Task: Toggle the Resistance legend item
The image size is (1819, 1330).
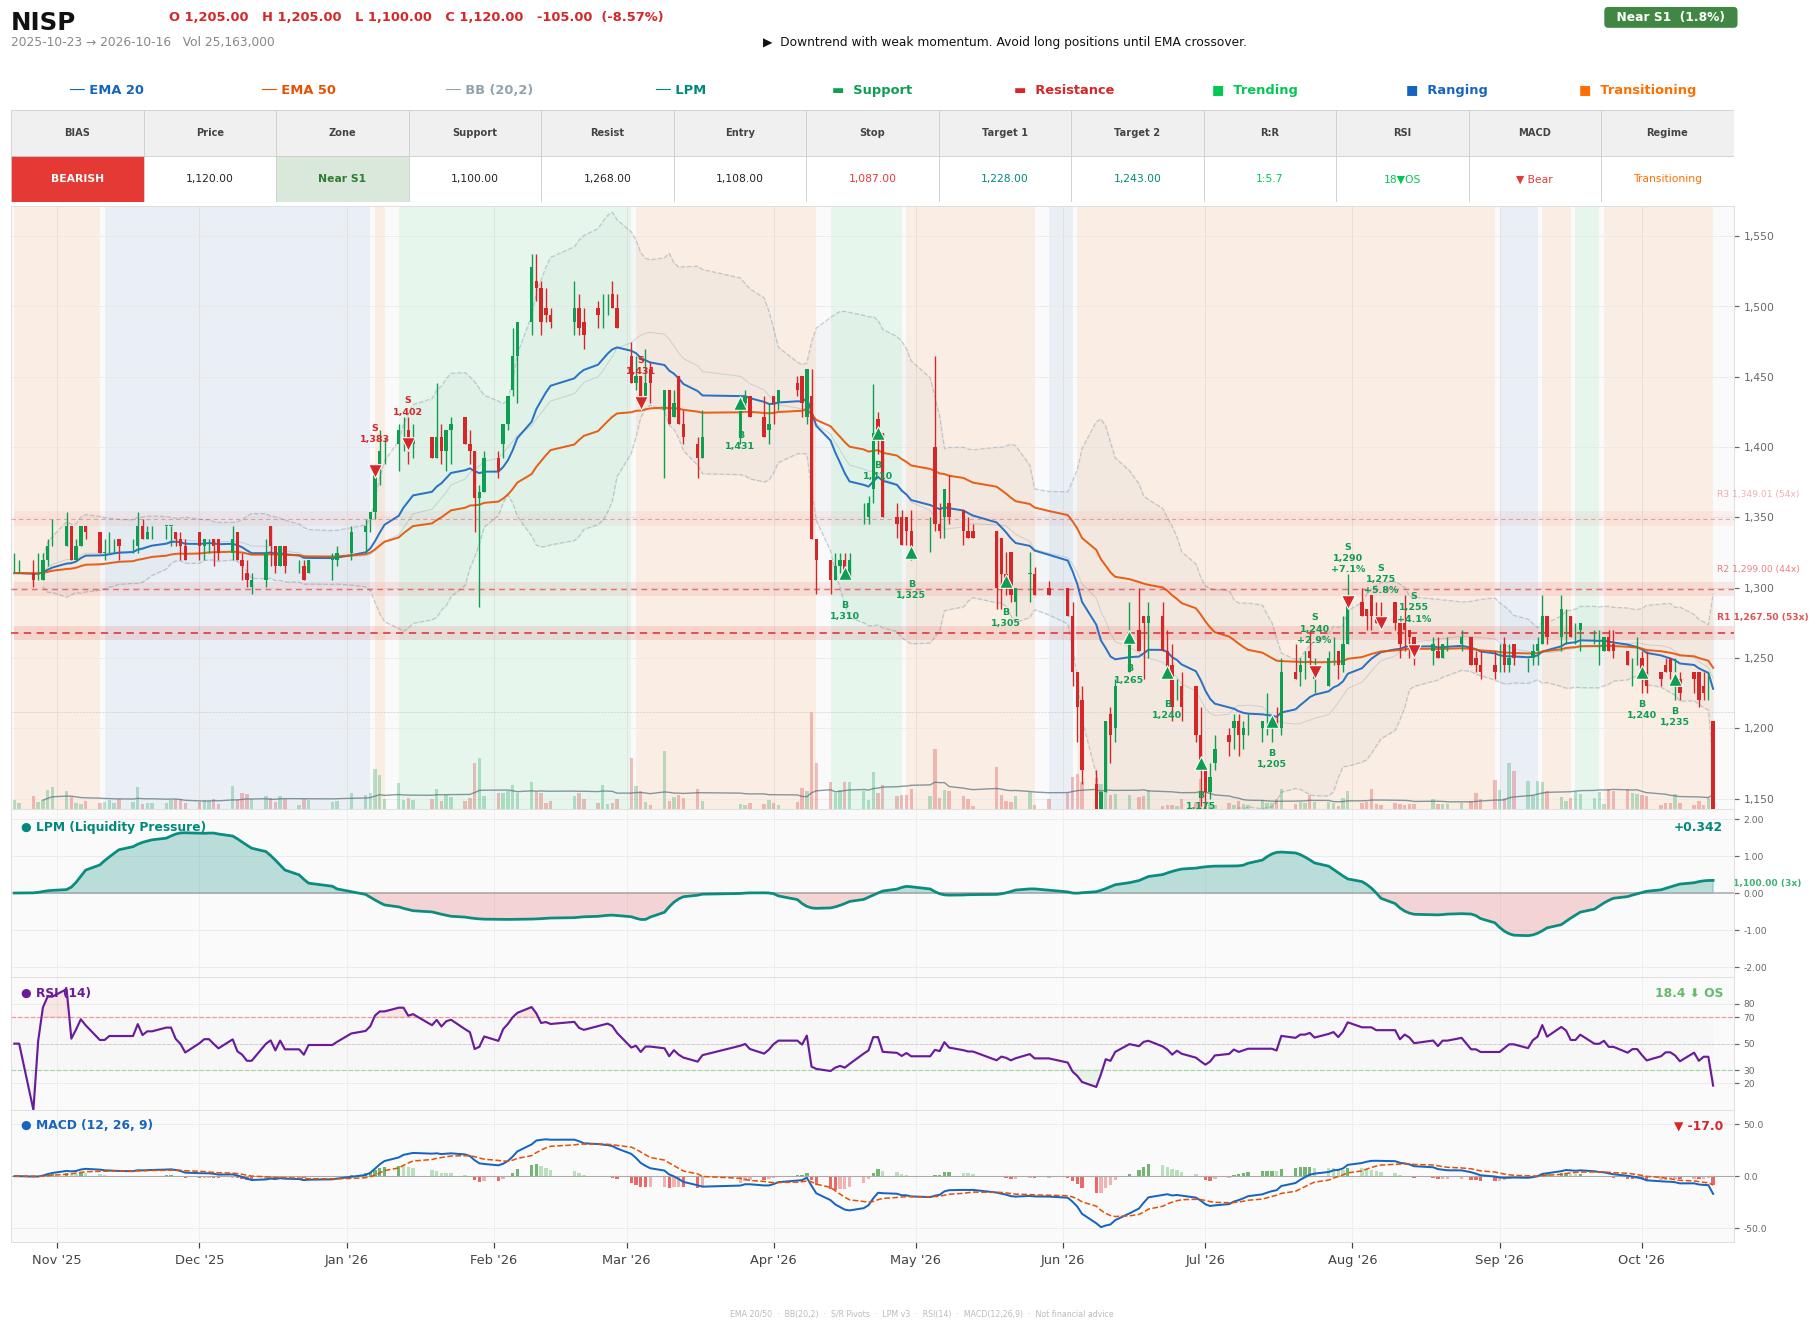Action: point(1064,90)
